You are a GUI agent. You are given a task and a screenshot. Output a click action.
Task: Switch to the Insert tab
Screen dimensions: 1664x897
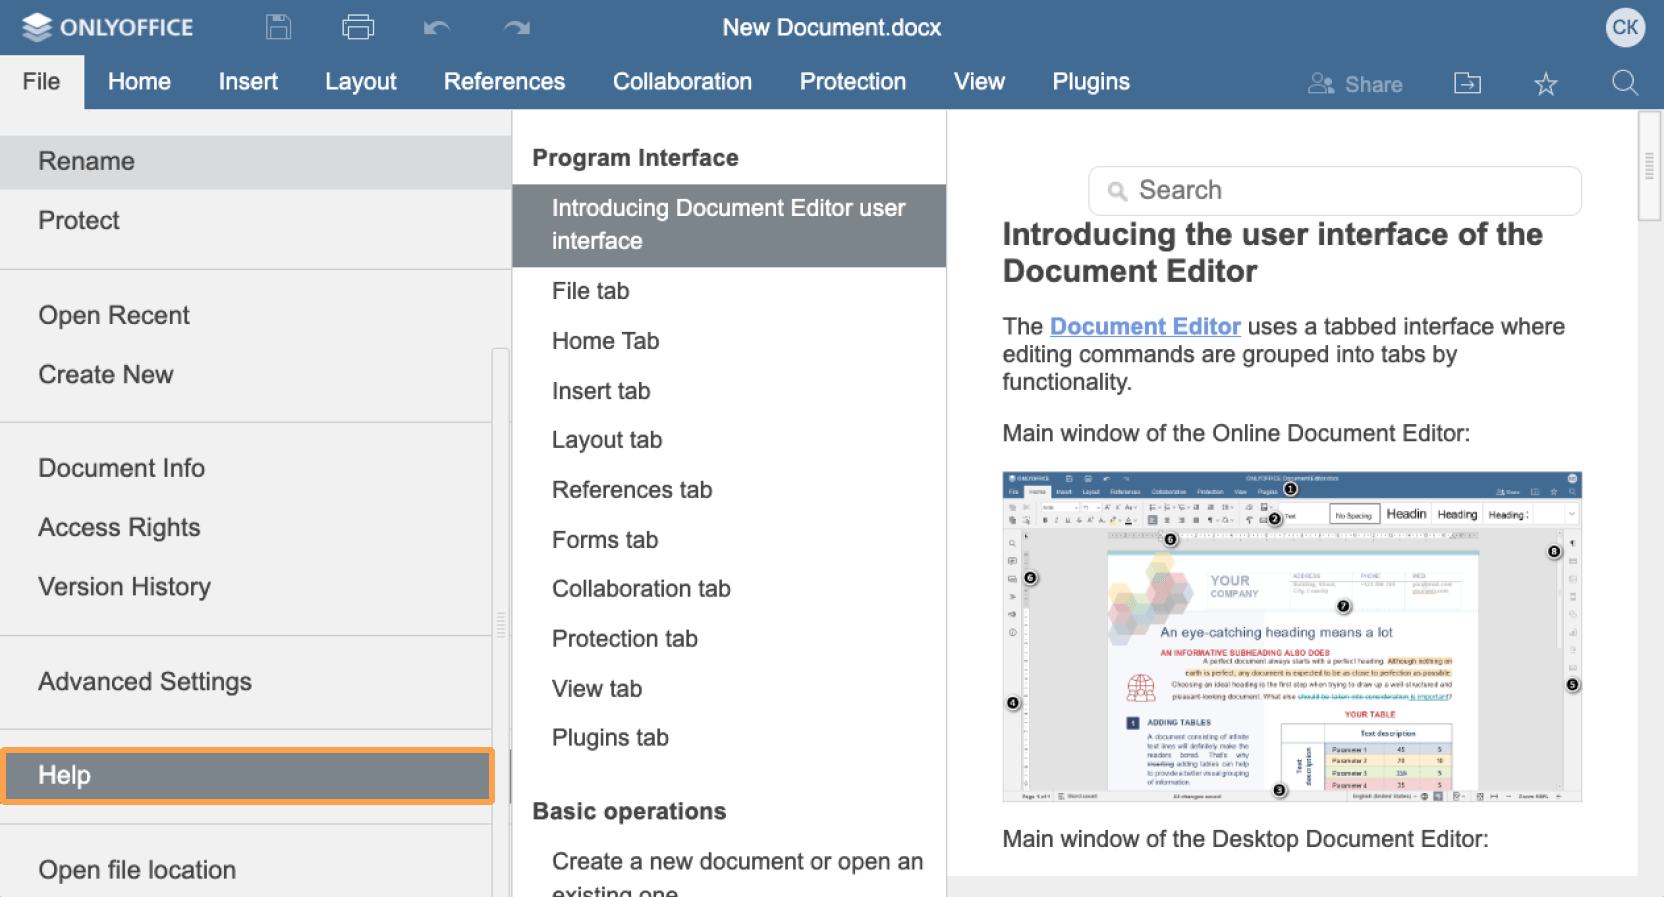(248, 81)
